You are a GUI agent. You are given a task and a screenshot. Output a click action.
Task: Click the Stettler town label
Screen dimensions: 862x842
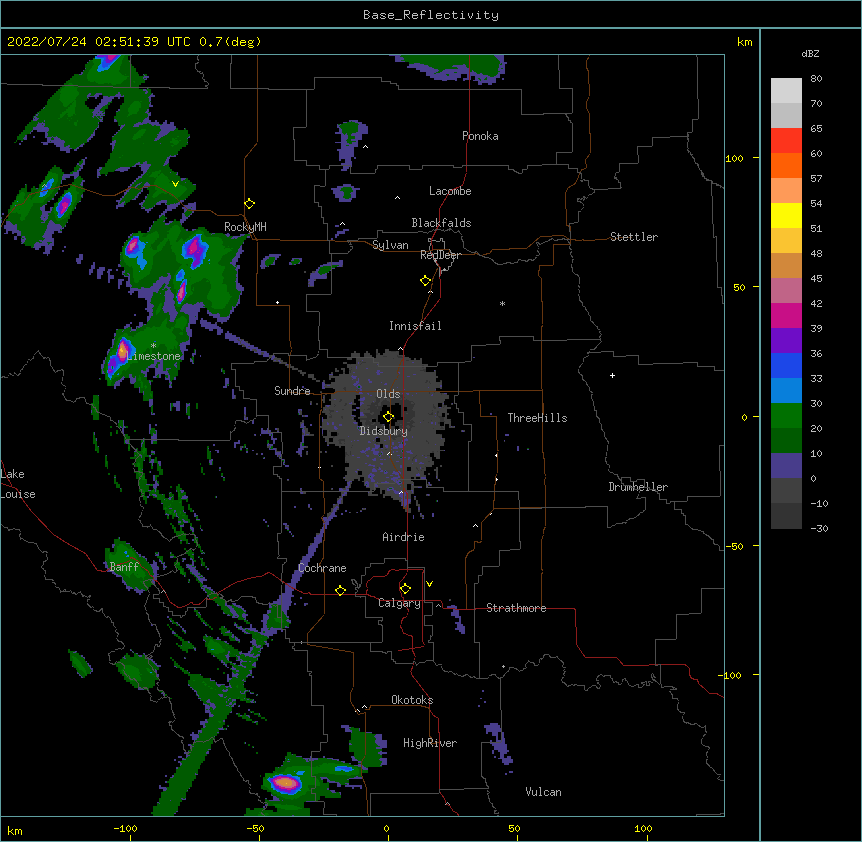(634, 237)
